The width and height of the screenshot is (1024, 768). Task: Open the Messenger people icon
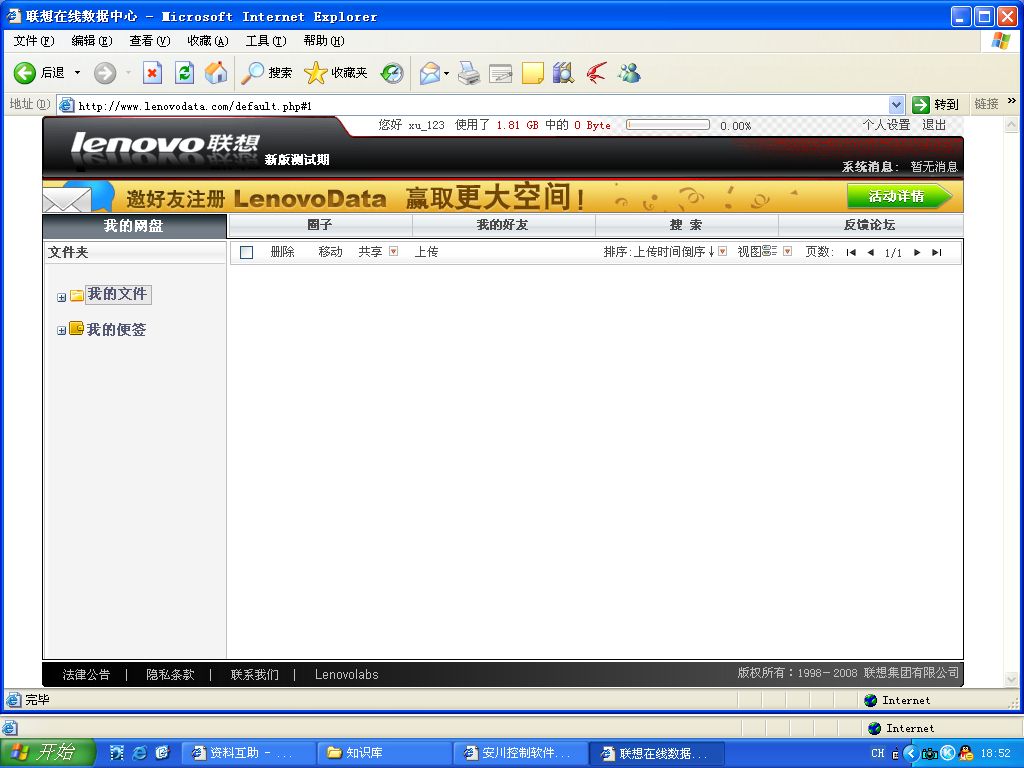629,73
